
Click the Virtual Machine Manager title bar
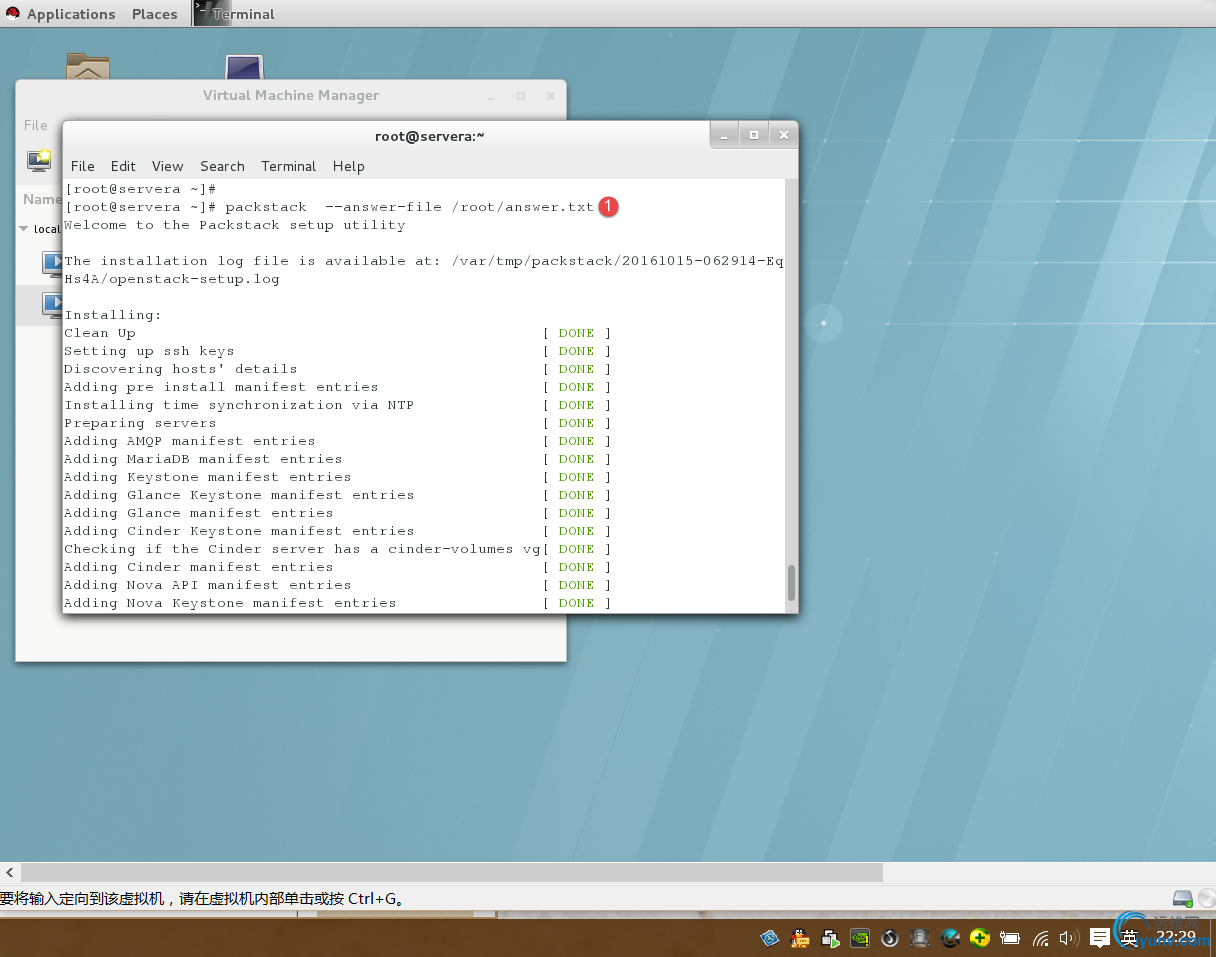point(291,96)
